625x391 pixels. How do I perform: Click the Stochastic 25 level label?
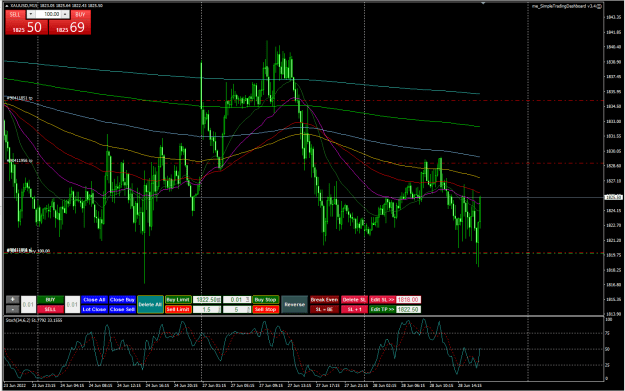[x=607, y=365]
